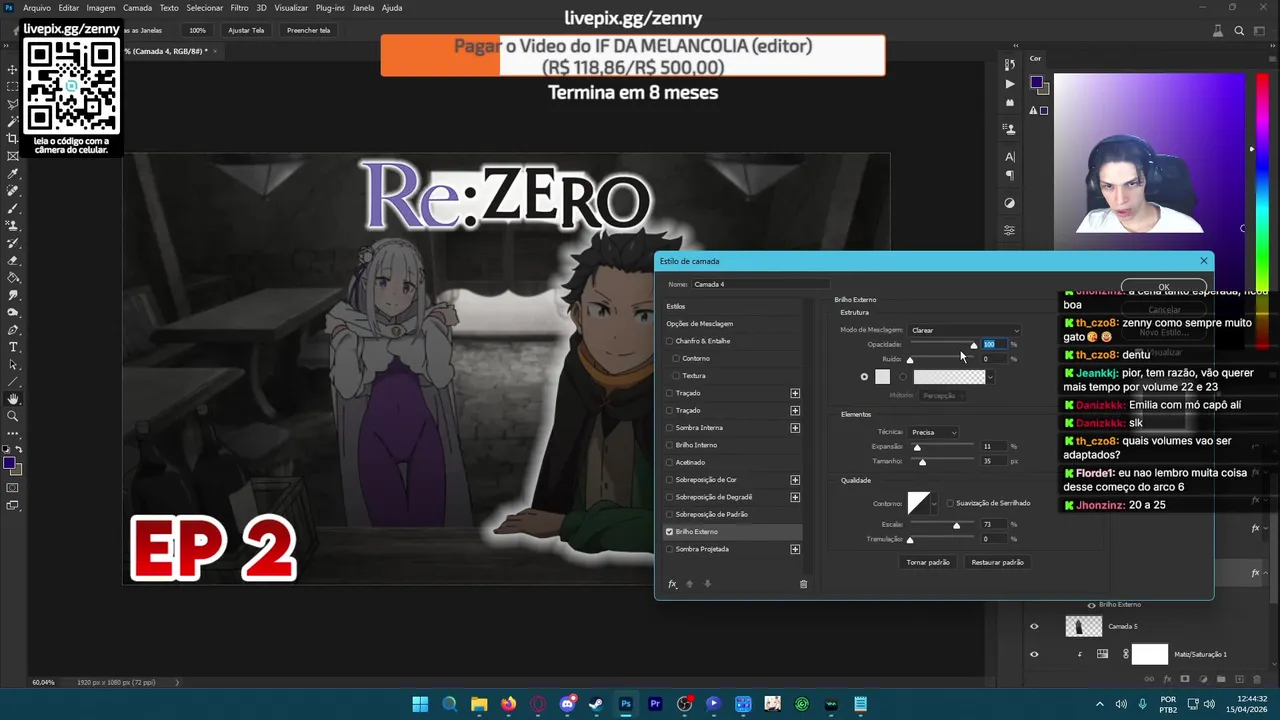Image resolution: width=1280 pixels, height=720 pixels.
Task: Click the Ajustar Tela button
Action: pyautogui.click(x=246, y=30)
